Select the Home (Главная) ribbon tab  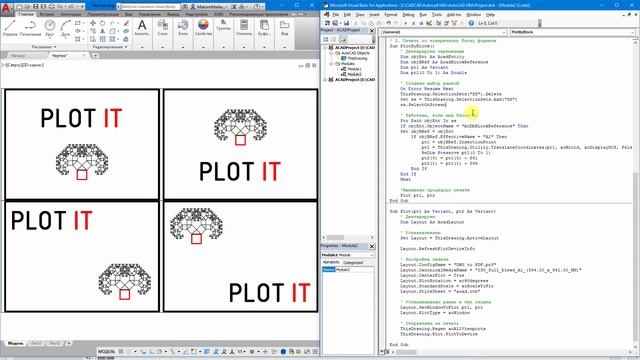[x=26, y=14]
